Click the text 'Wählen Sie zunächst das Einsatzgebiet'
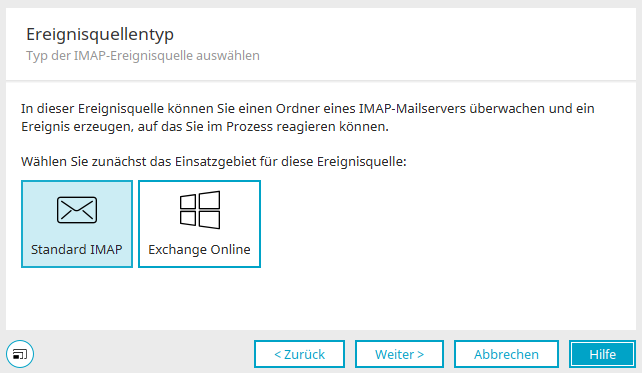642x373 pixels. (138, 161)
